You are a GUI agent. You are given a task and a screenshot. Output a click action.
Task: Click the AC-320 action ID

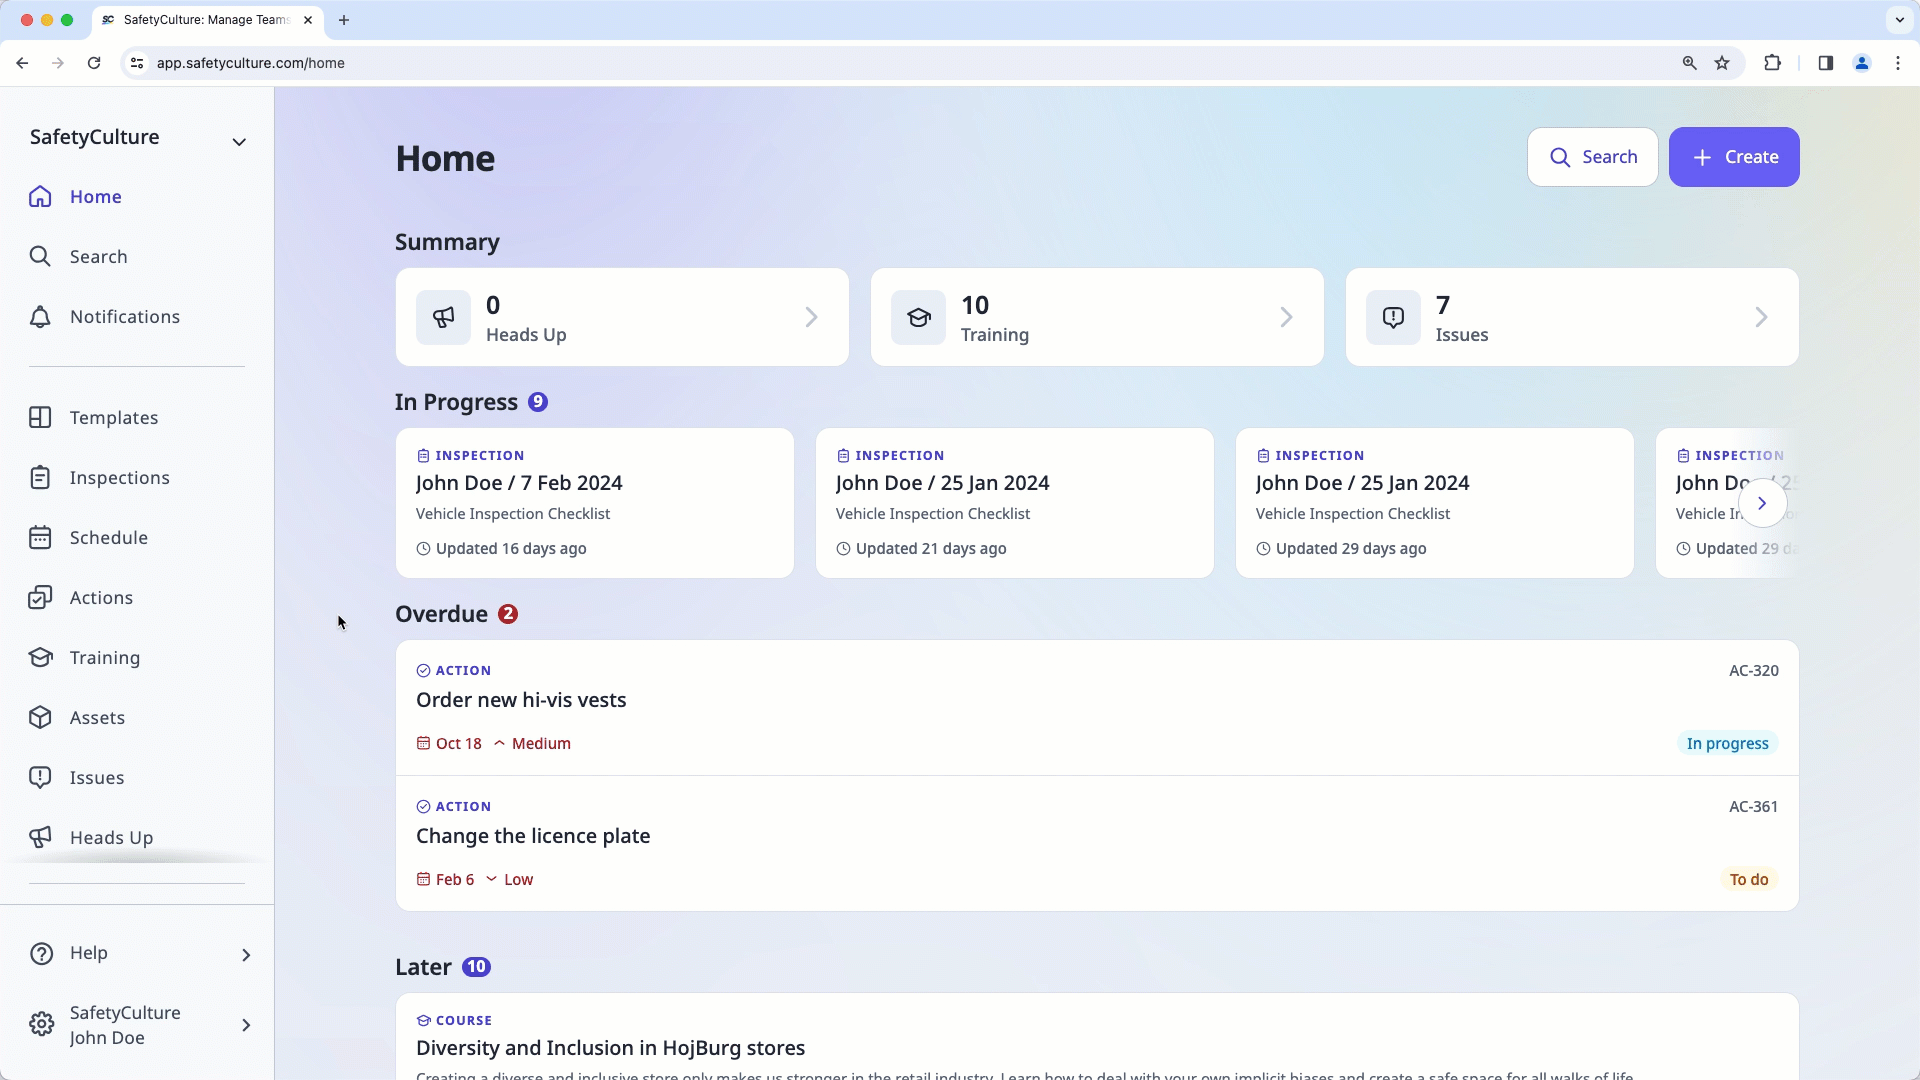(1754, 671)
